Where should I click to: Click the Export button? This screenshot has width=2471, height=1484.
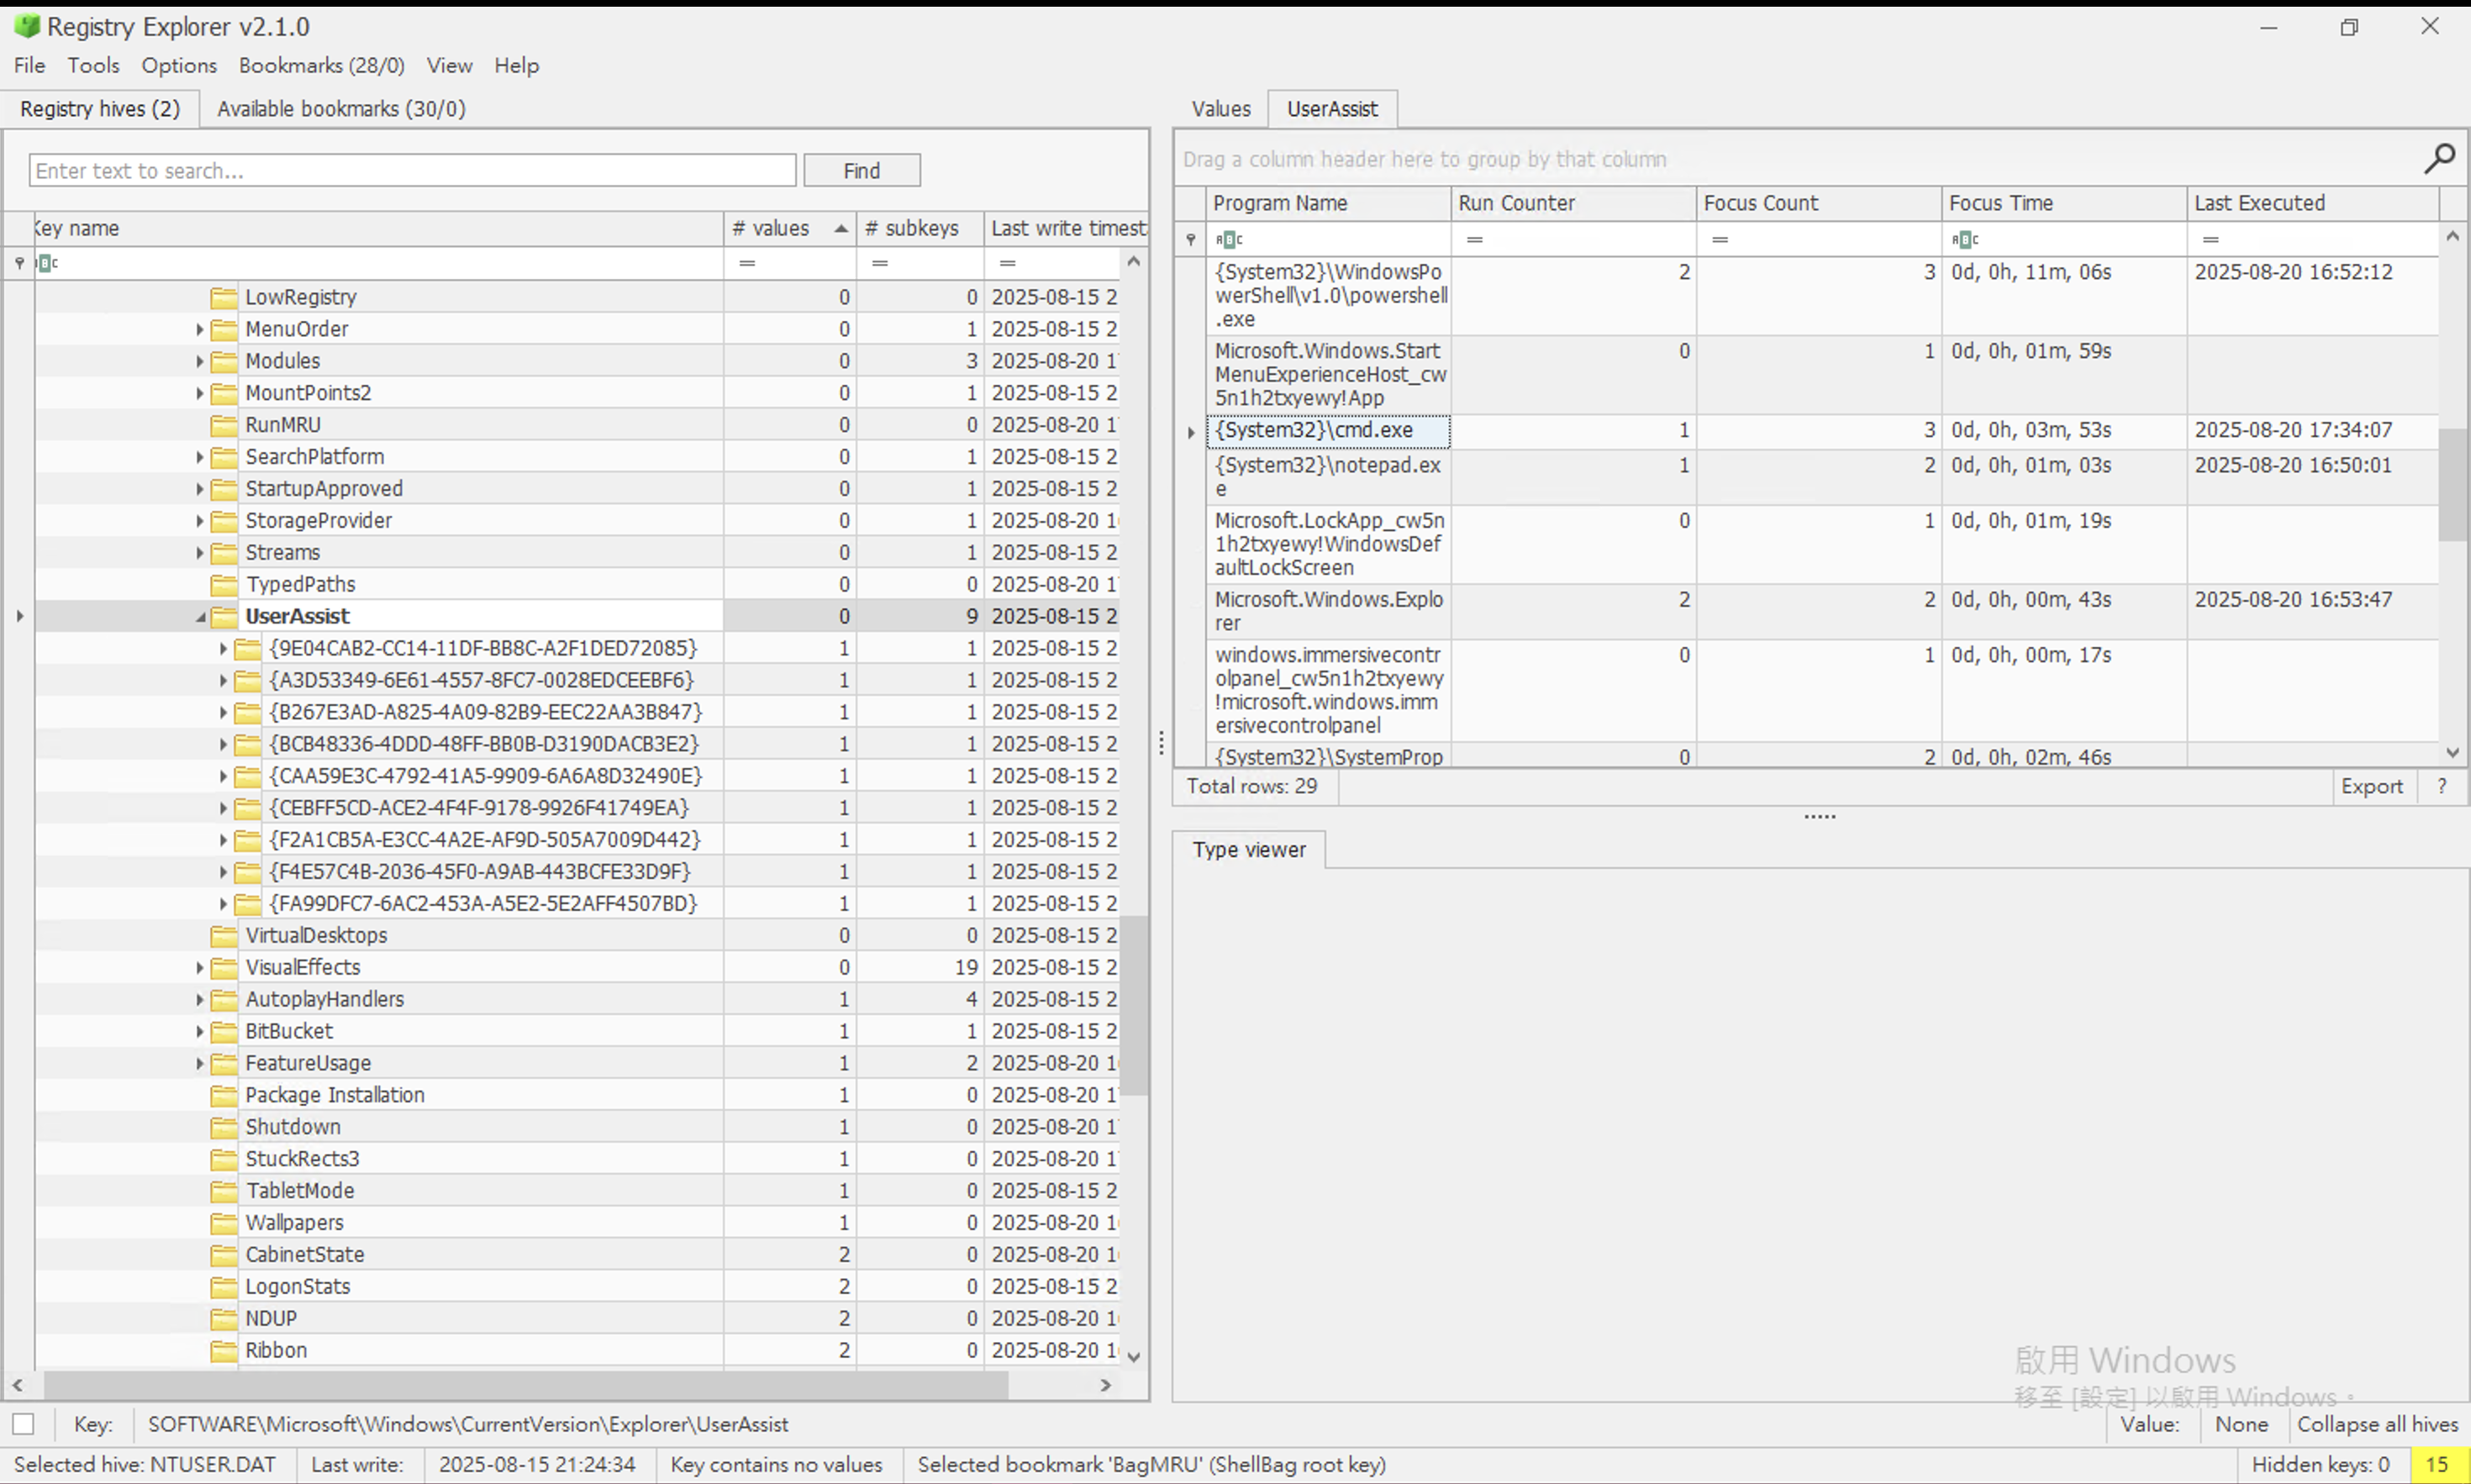tap(2371, 786)
